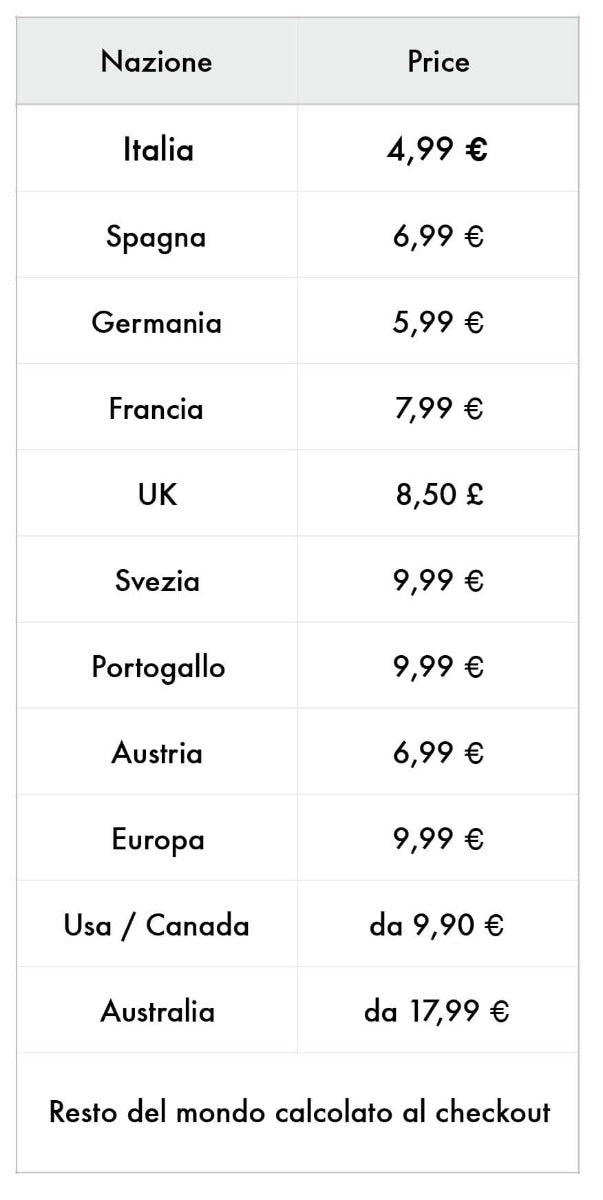
Task: Select the Usa / Canada cell
Action: tap(157, 925)
